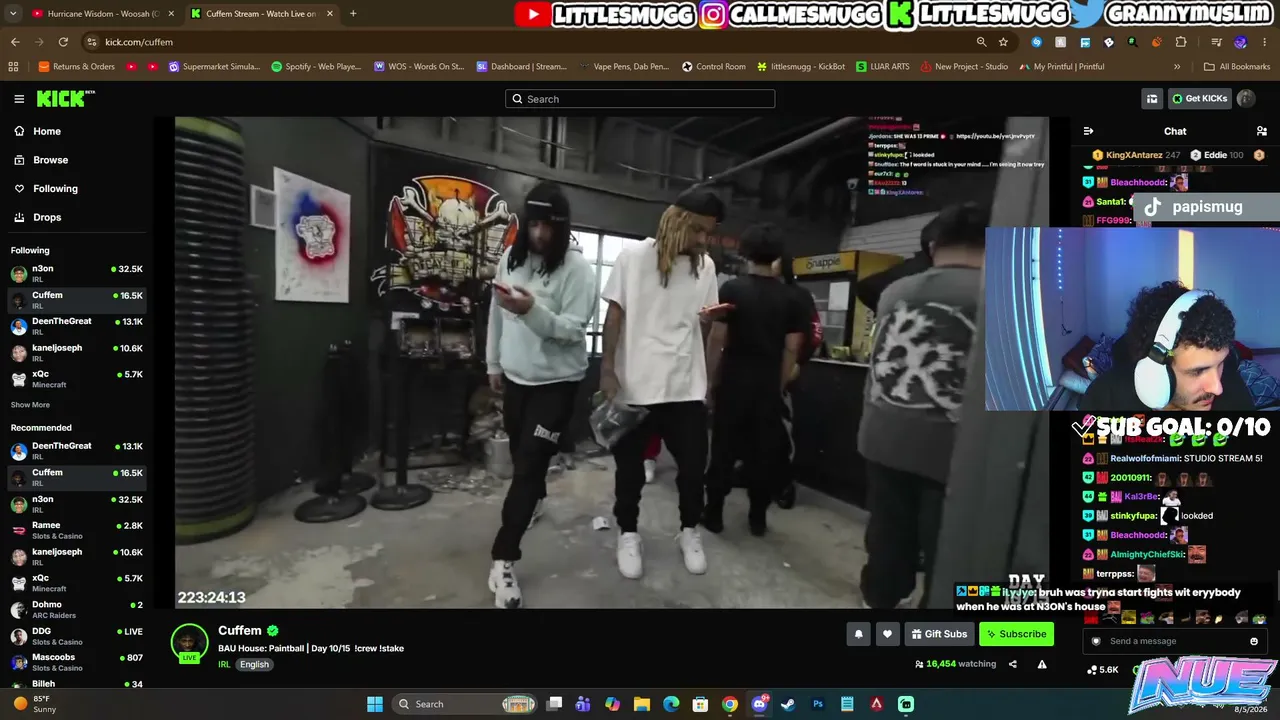The width and height of the screenshot is (1280, 720).
Task: Open the Chrome apps grid icon
Action: [x=13, y=67]
